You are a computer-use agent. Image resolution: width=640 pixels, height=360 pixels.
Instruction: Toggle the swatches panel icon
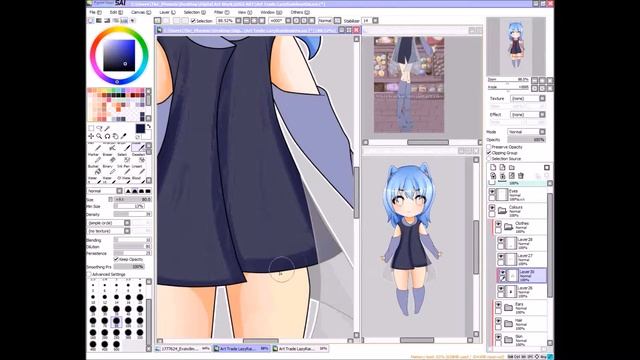point(124,20)
